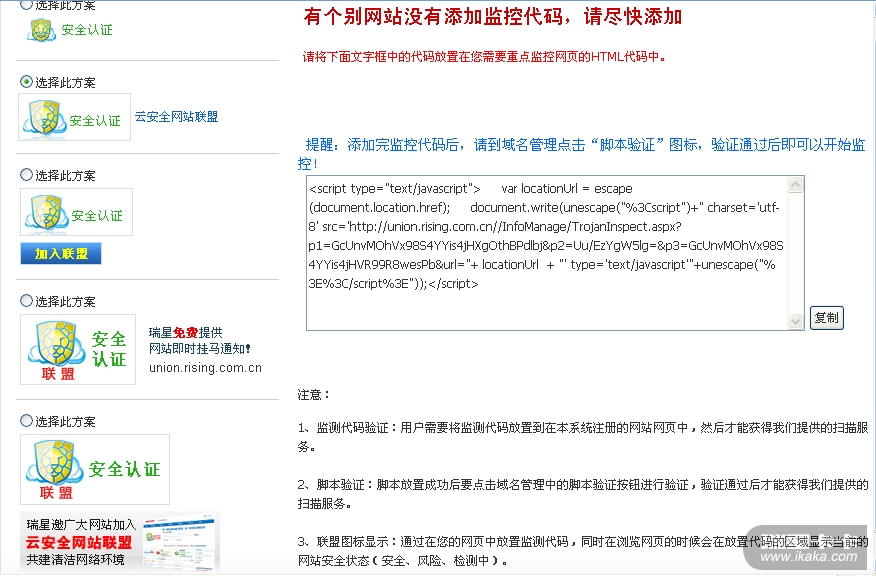Screen dimensions: 876x576
Task: Click note 3 about 联盟图标显示
Action: coord(583,551)
